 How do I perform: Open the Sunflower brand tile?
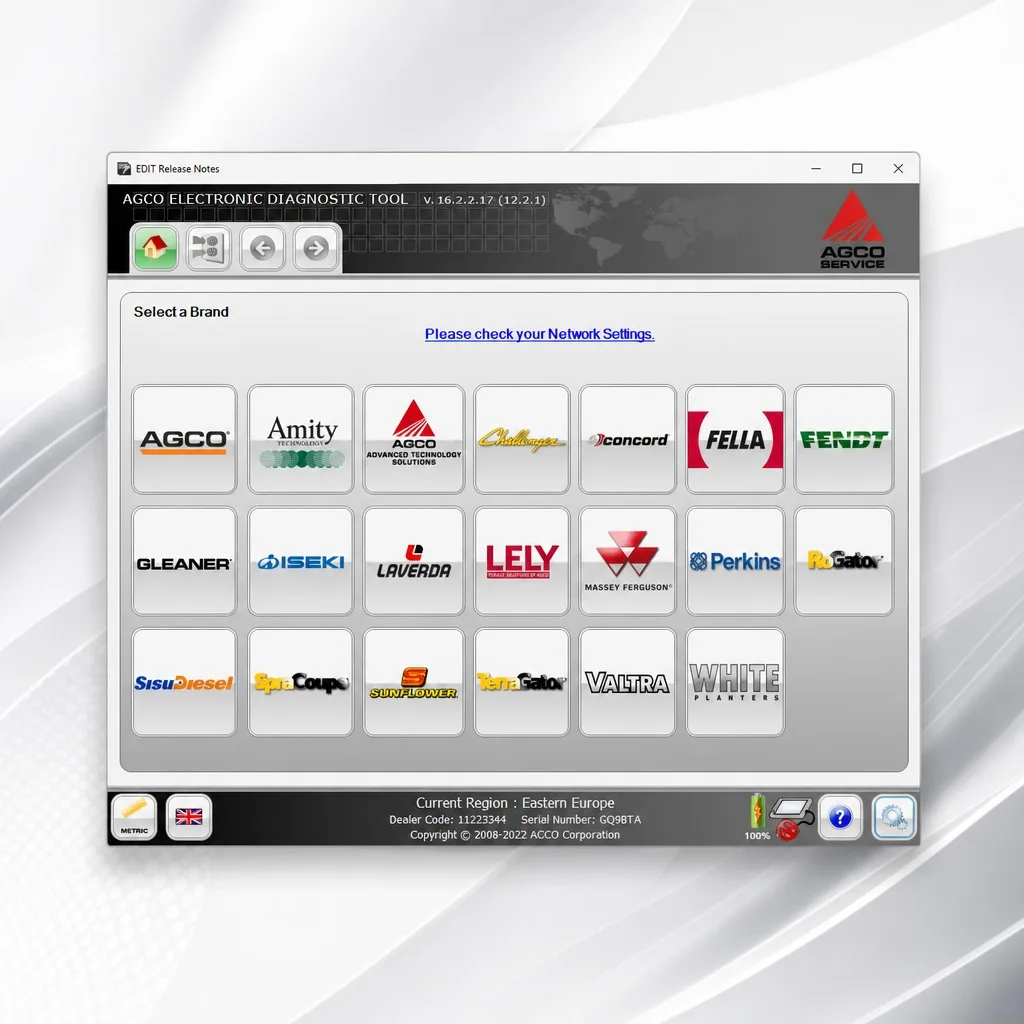tap(413, 682)
